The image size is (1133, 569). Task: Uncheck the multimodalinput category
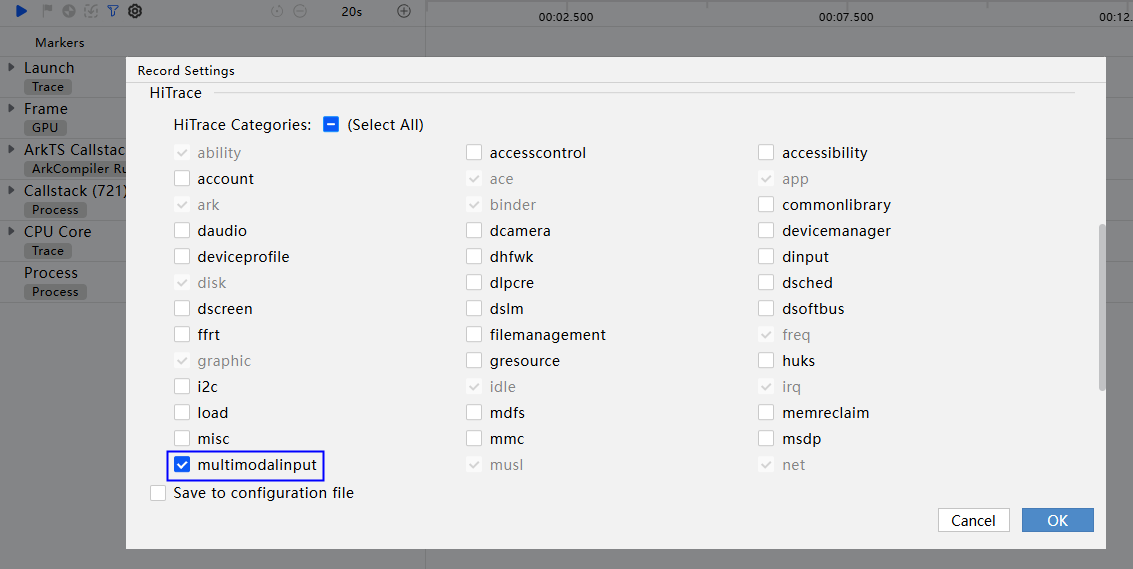pos(182,465)
